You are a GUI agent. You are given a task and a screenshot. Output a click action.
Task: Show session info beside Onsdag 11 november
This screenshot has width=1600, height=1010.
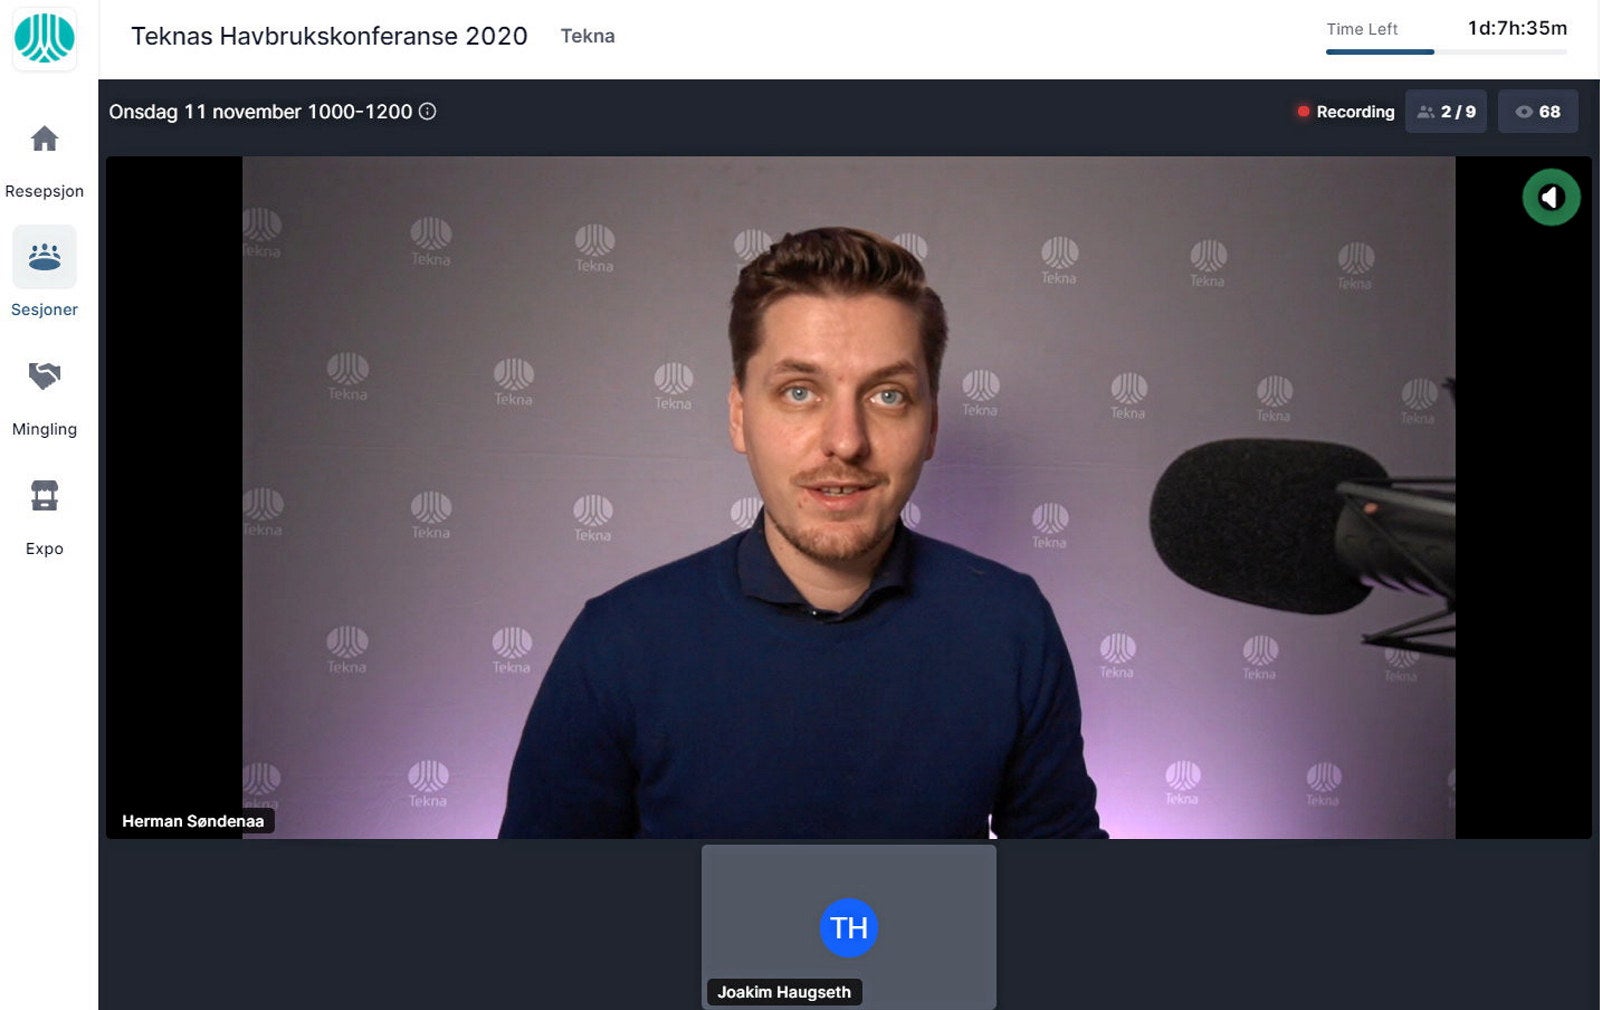[427, 111]
